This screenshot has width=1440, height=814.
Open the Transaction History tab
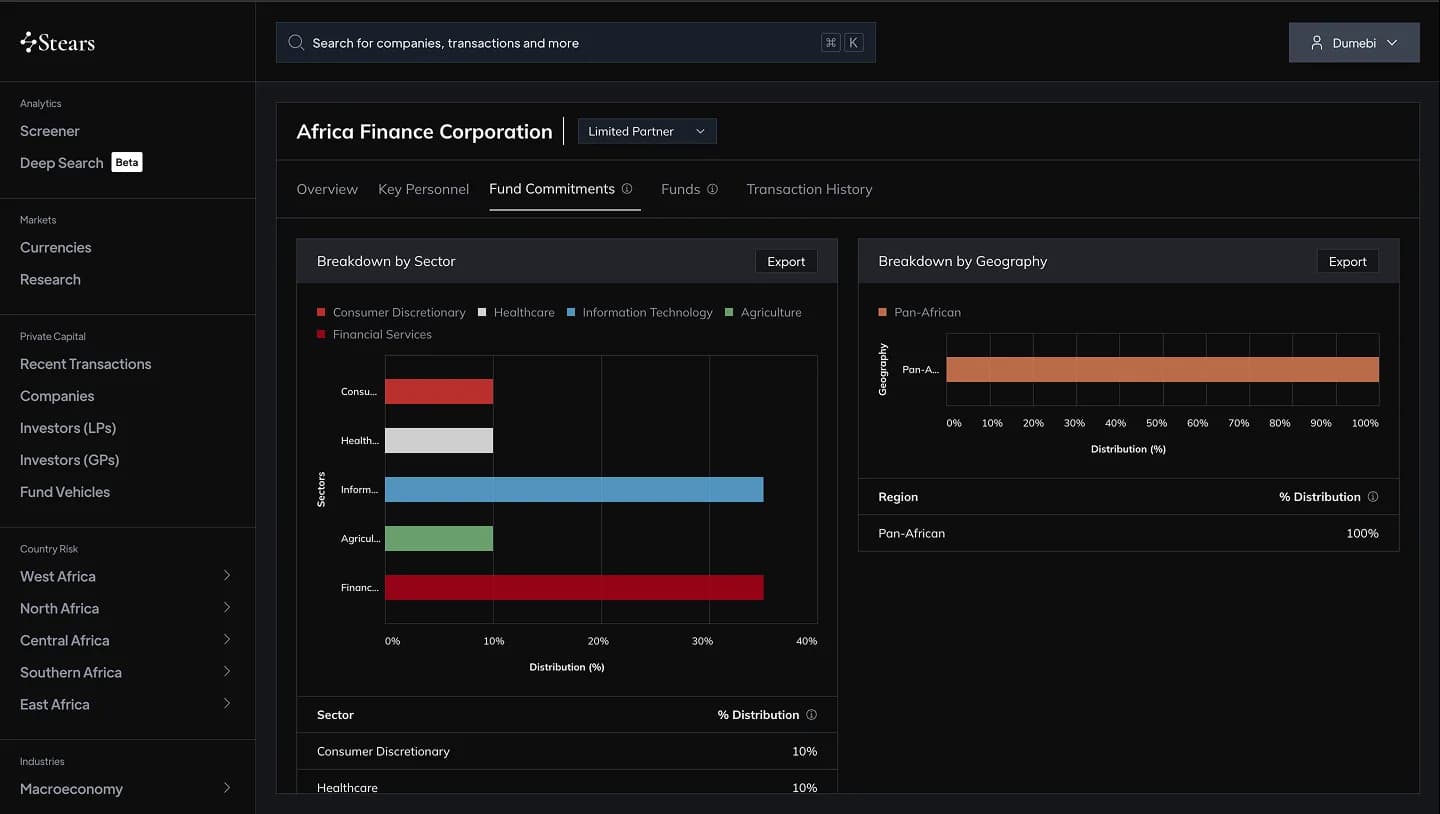pos(809,189)
